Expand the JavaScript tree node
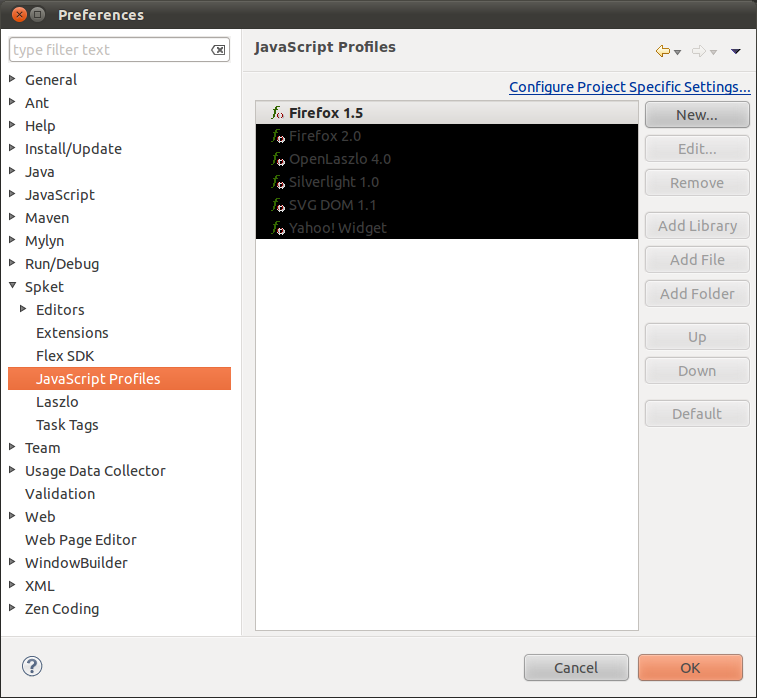The height and width of the screenshot is (698, 757). [12, 195]
